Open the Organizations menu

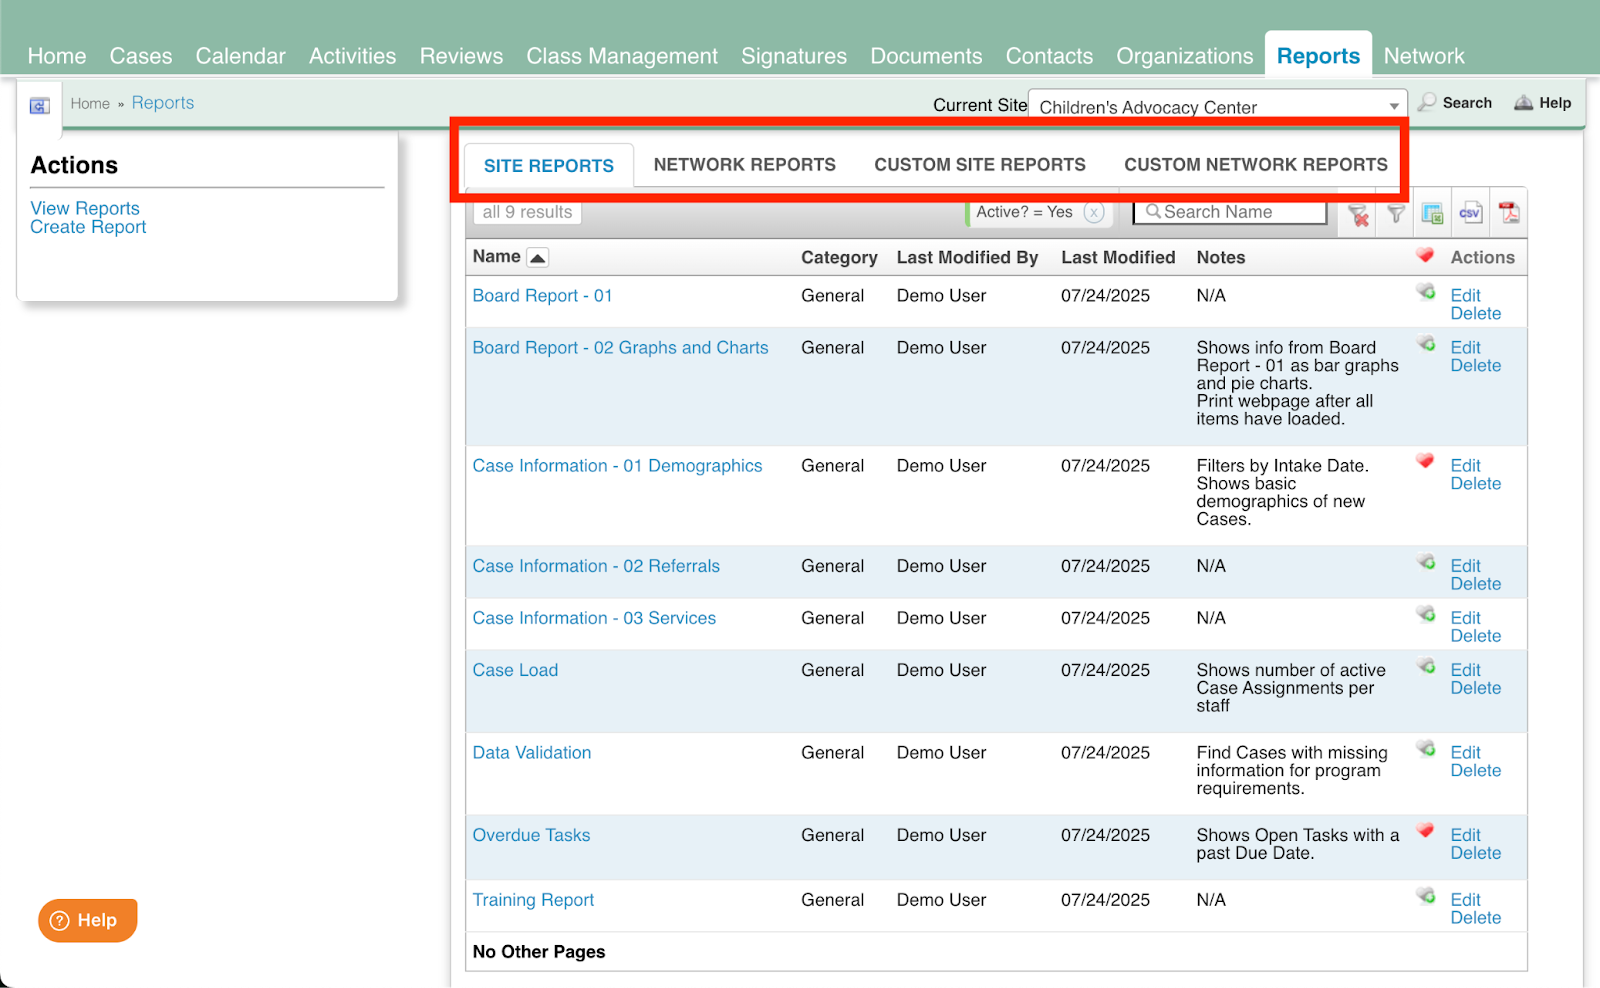pyautogui.click(x=1185, y=56)
